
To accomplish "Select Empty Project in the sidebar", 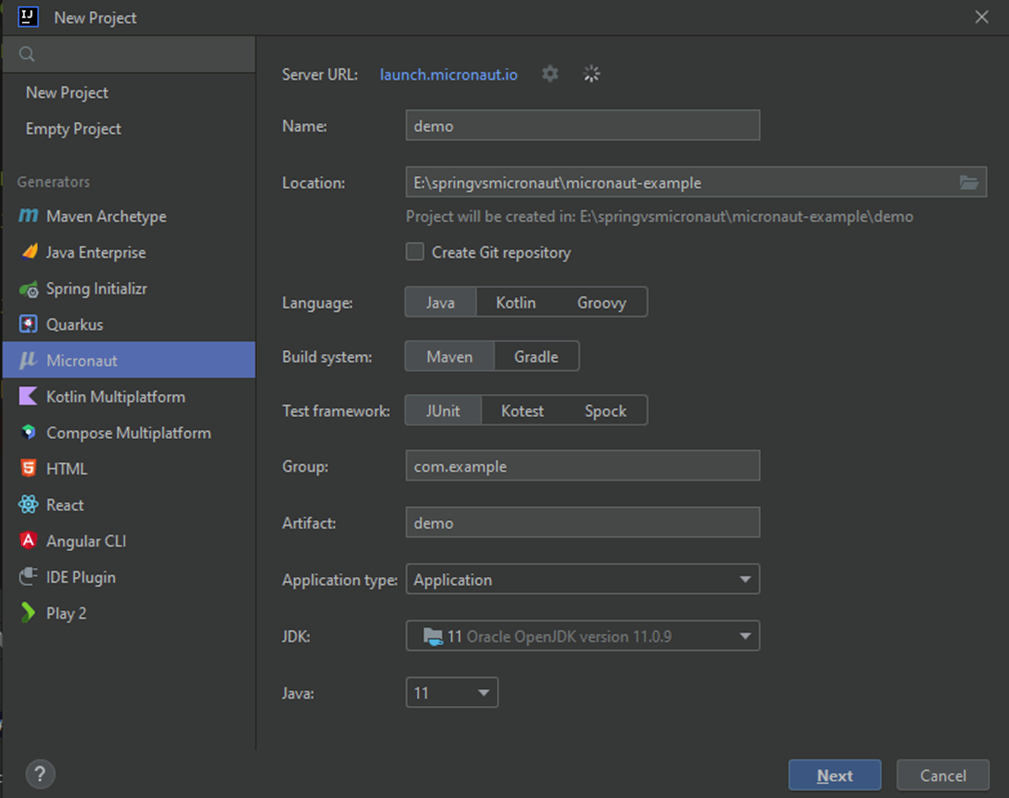I will (x=129, y=129).
